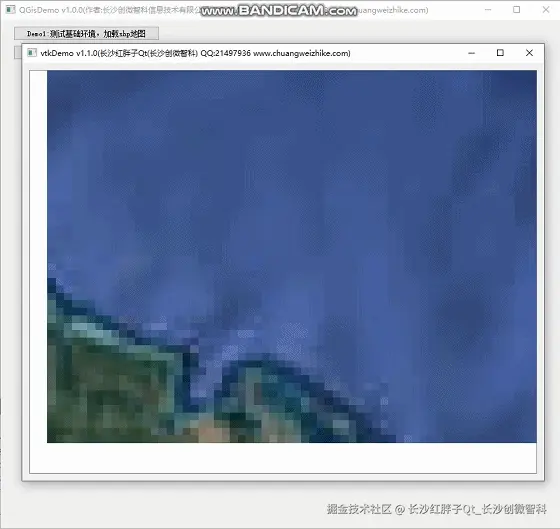Minimize the QGisDemo background window
Viewport: 560px width, 529px height.
[488, 10]
